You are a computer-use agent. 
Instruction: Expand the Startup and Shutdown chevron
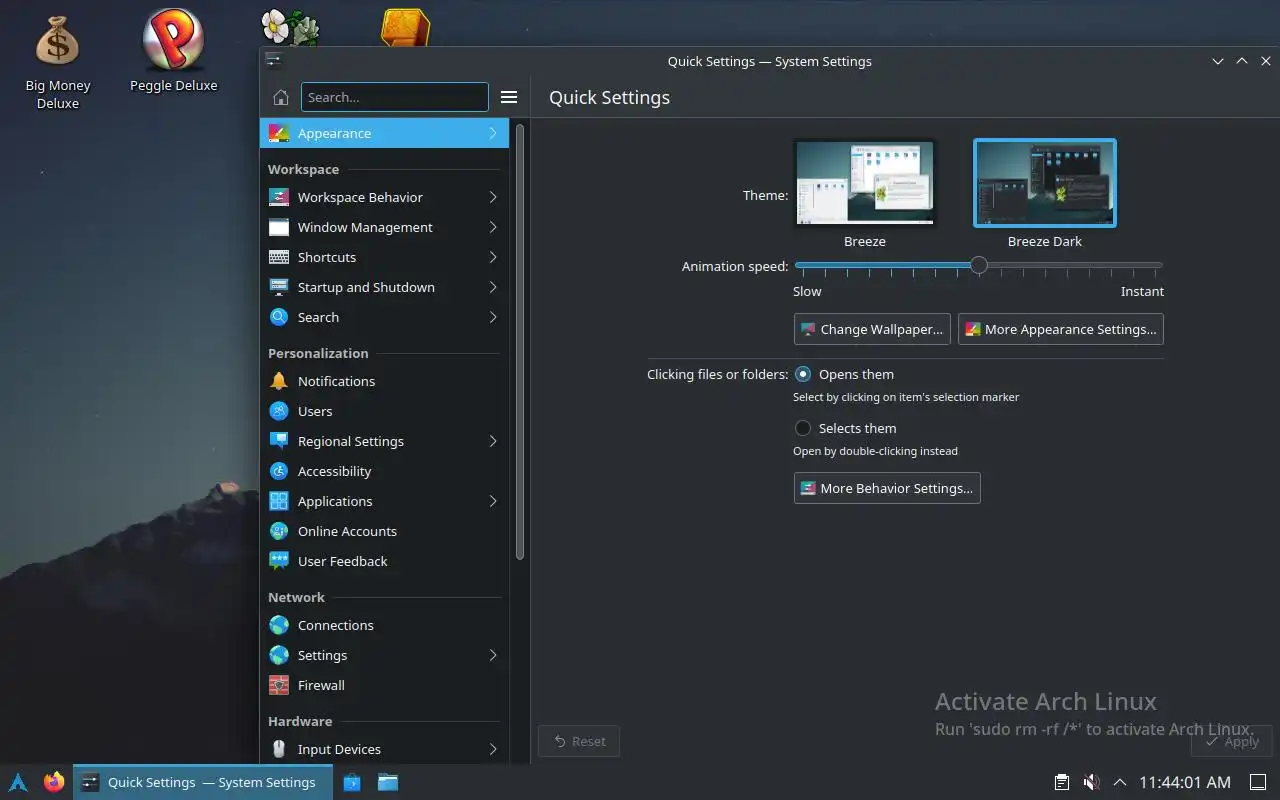493,287
